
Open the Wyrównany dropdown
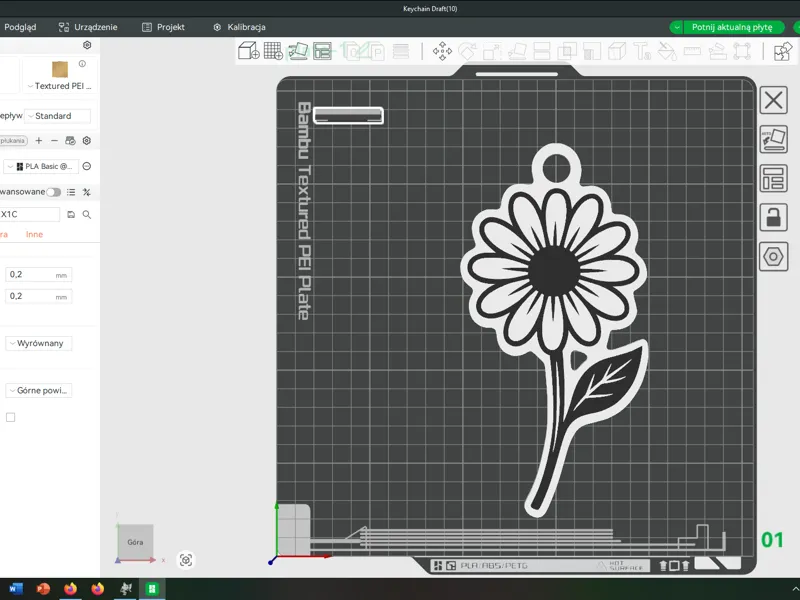tap(38, 343)
